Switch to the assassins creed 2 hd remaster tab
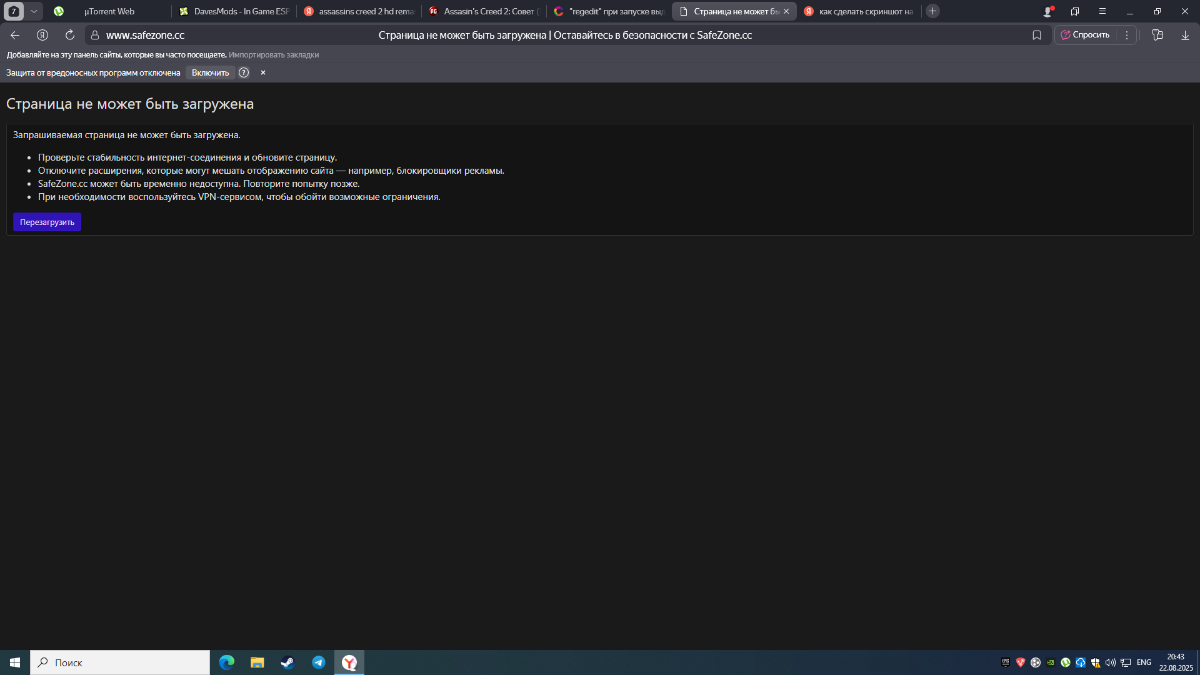The height and width of the screenshot is (675, 1200). pos(360,11)
